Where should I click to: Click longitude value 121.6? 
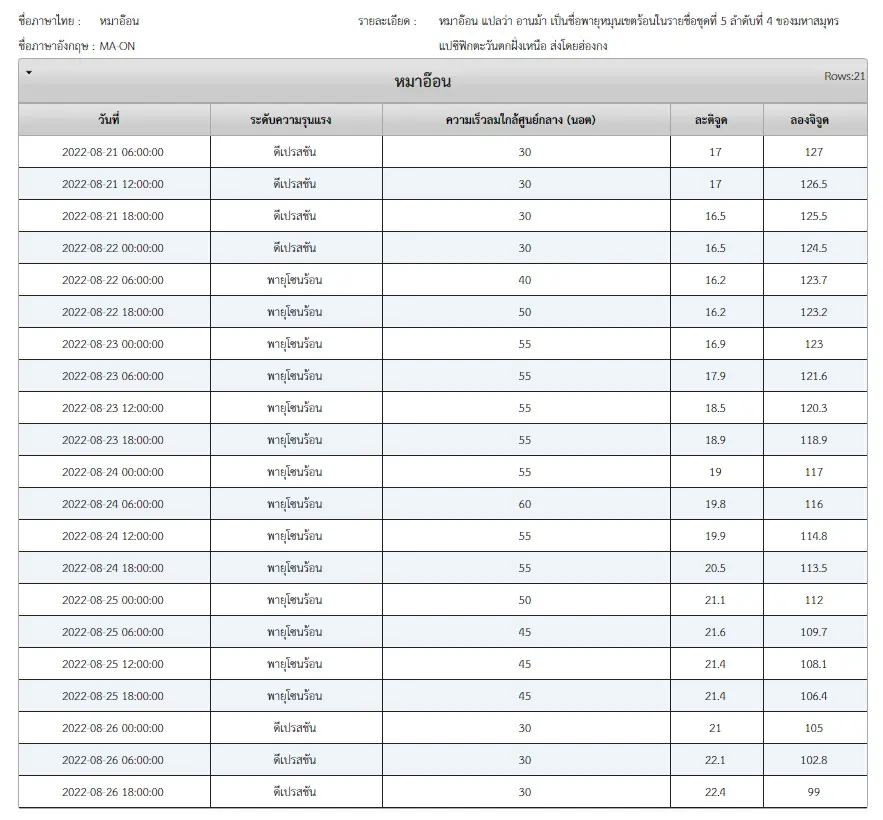[814, 376]
